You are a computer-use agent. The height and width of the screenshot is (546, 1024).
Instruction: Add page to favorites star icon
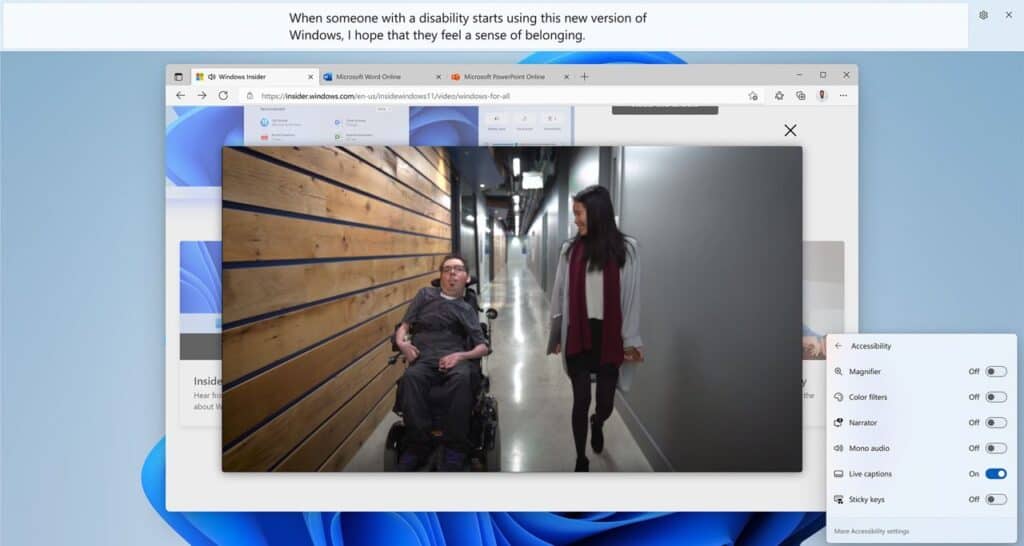pyautogui.click(x=753, y=95)
